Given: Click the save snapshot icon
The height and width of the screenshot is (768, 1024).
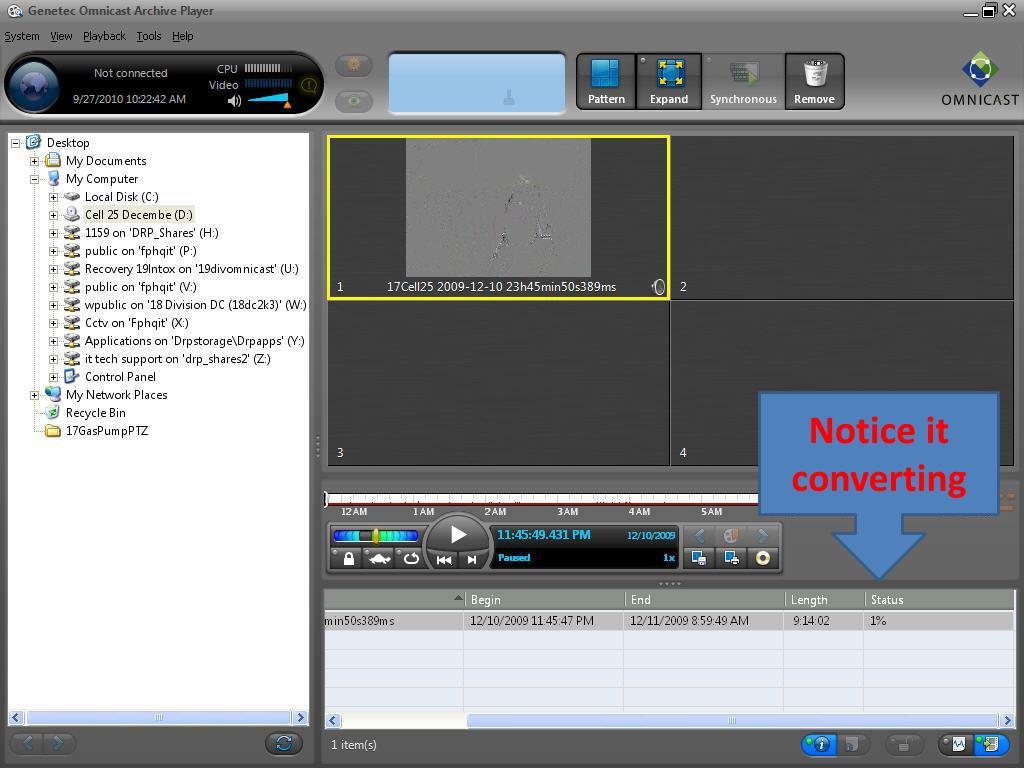Looking at the screenshot, I should click(x=699, y=558).
